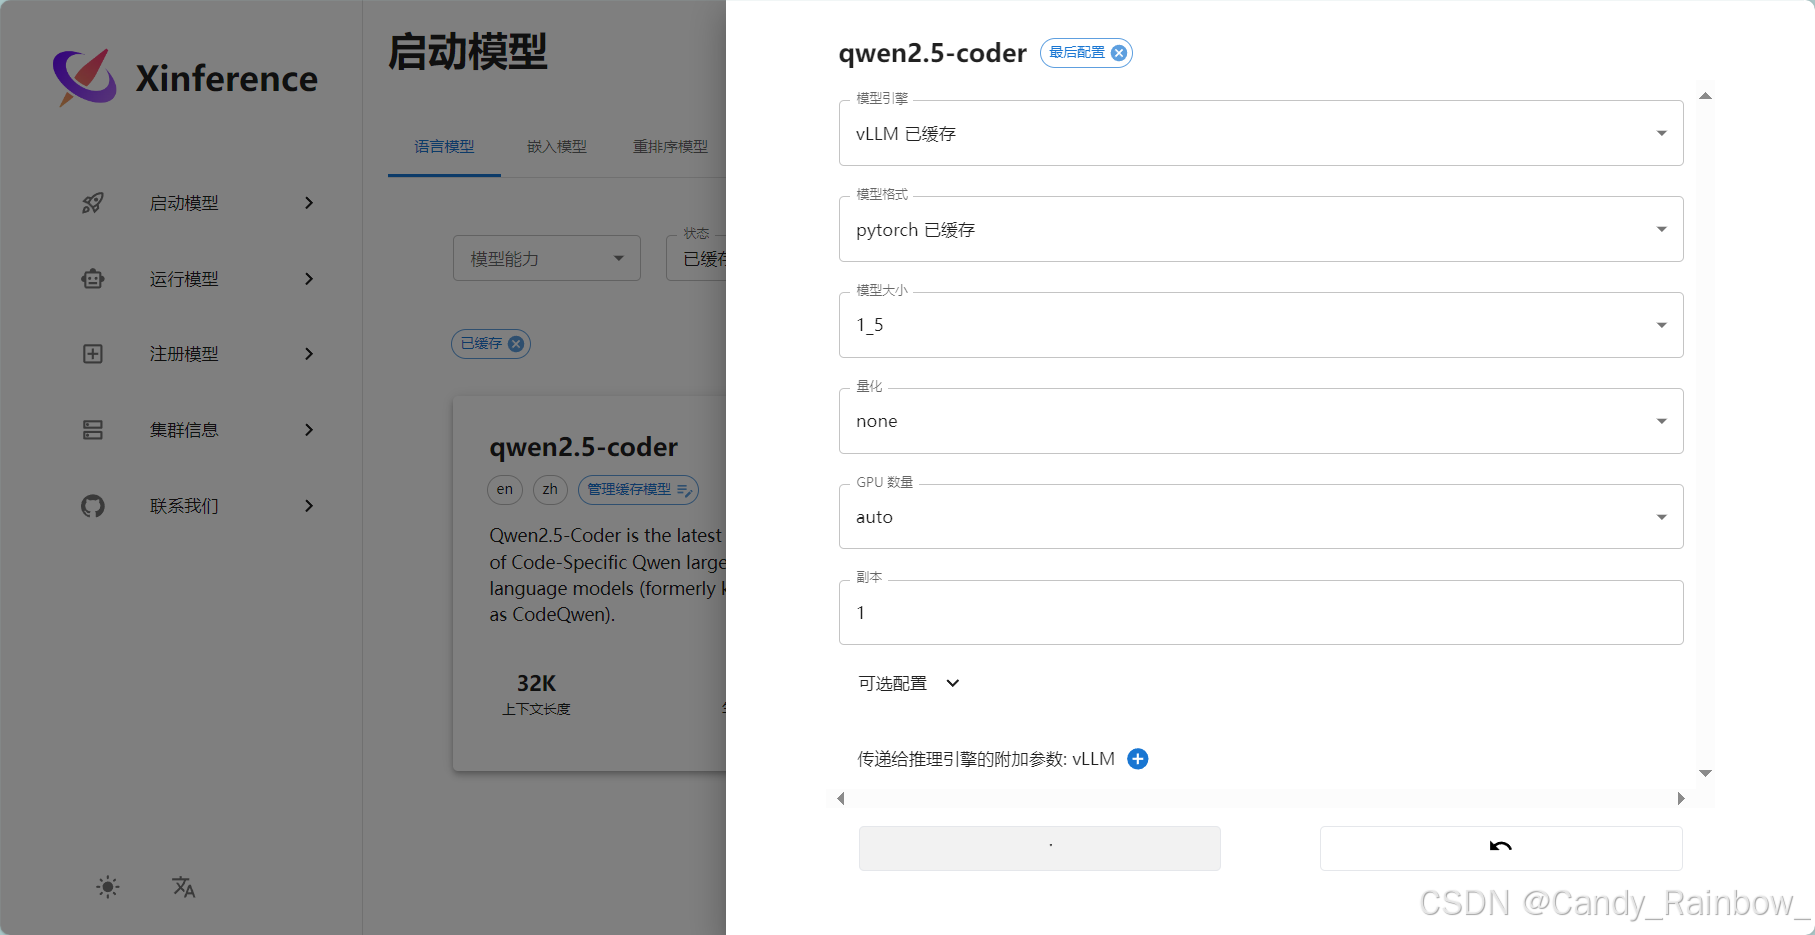Open the language translation icon
1815x935 pixels.
pos(184,887)
